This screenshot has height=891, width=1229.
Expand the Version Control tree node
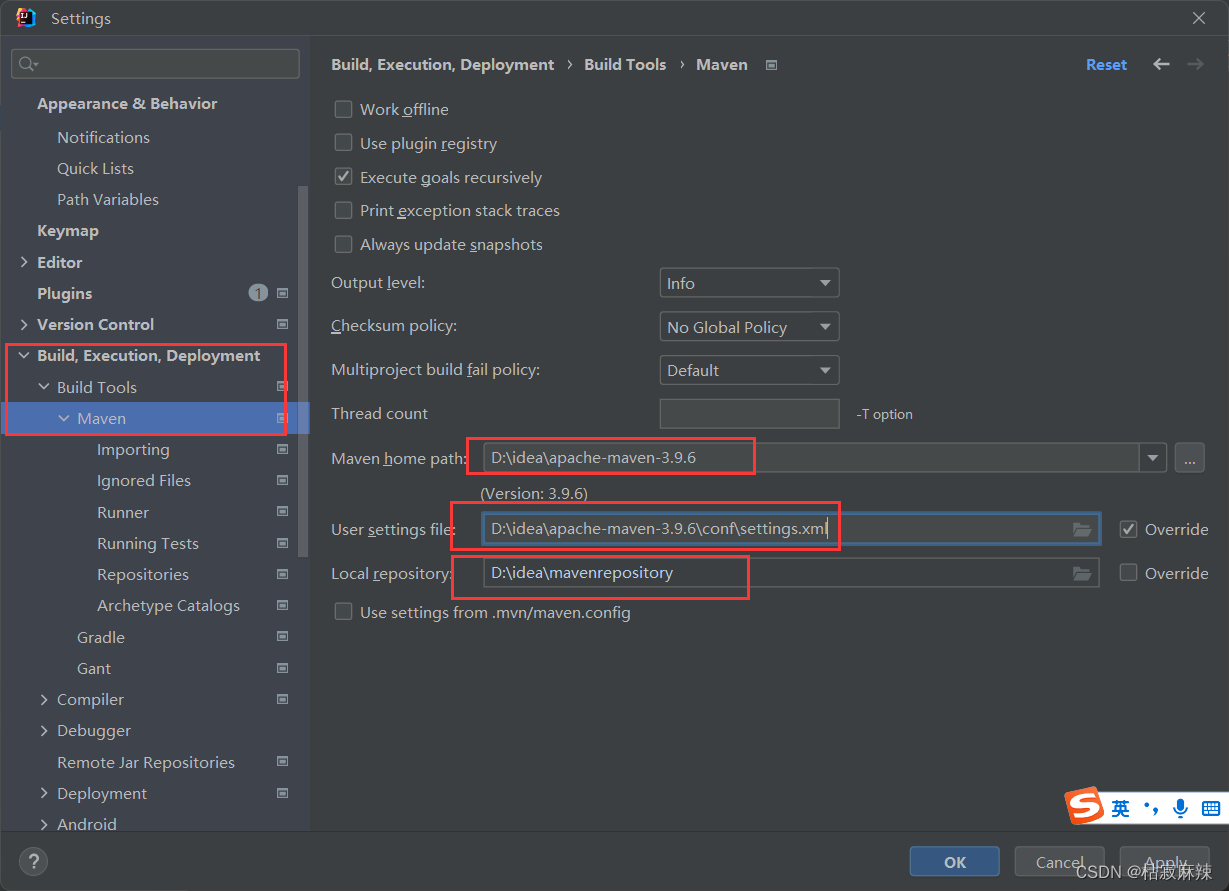coord(24,324)
